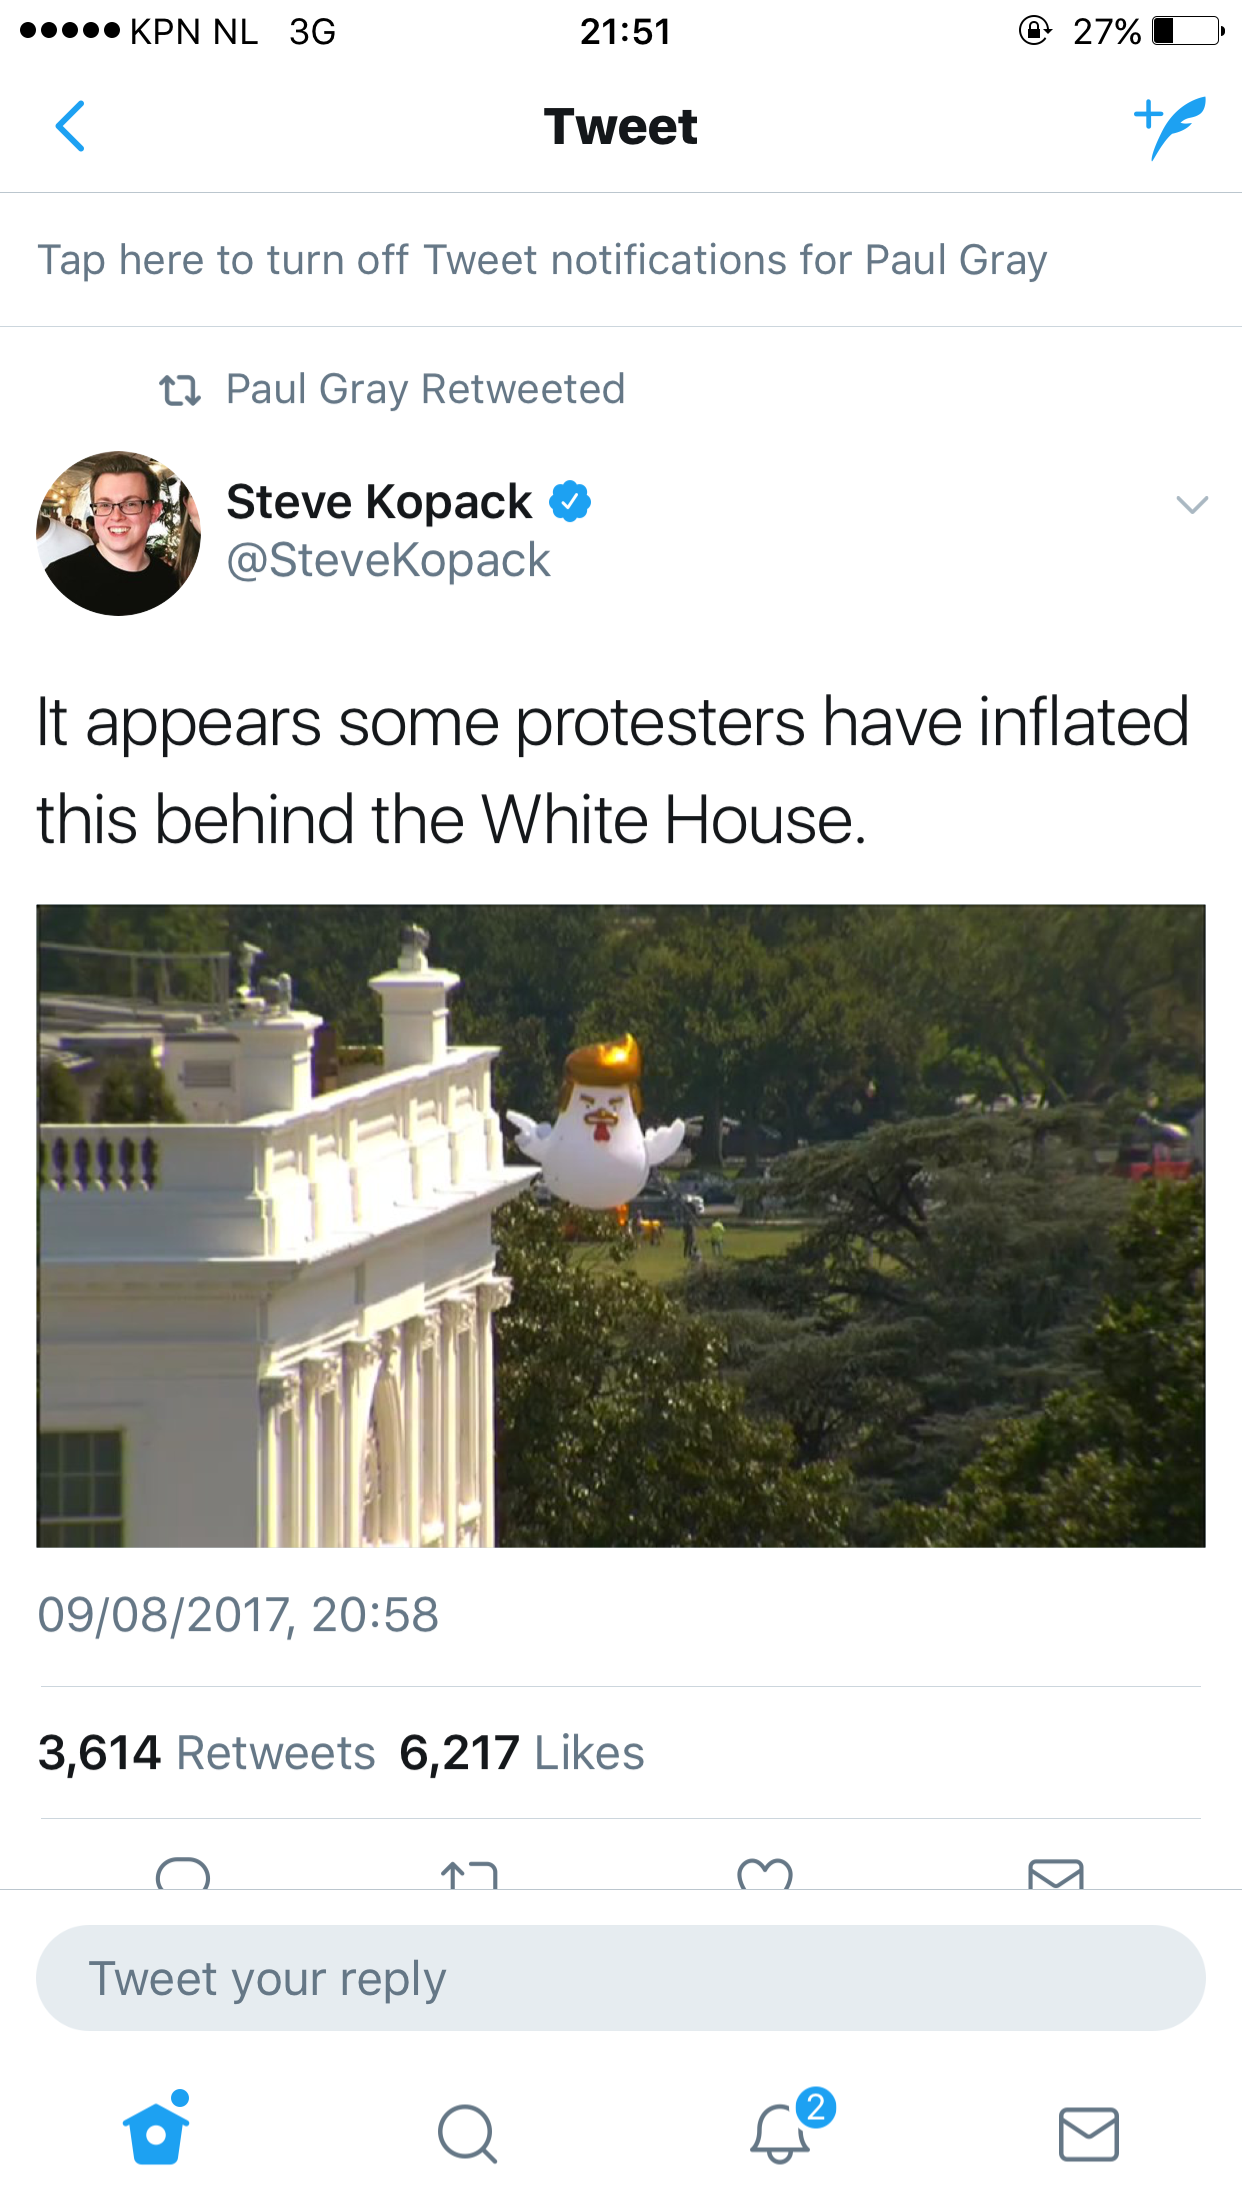View the 3,614 Retweets list
Viewport: 1242px width, 2208px height.
206,1752
